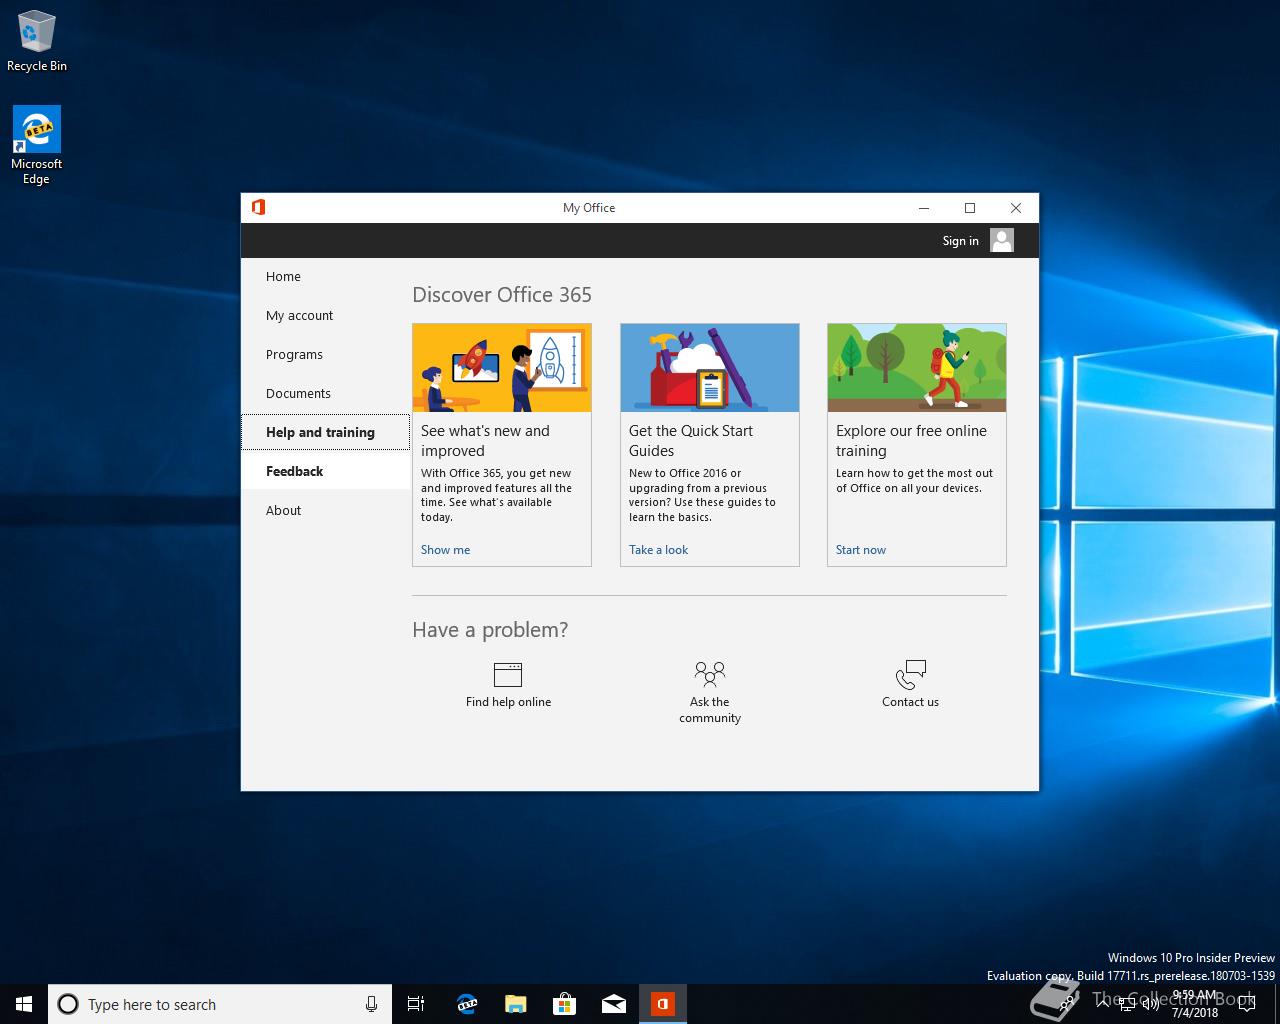This screenshot has height=1024, width=1280.
Task: Select Help and training in sidebar
Action: pos(325,432)
